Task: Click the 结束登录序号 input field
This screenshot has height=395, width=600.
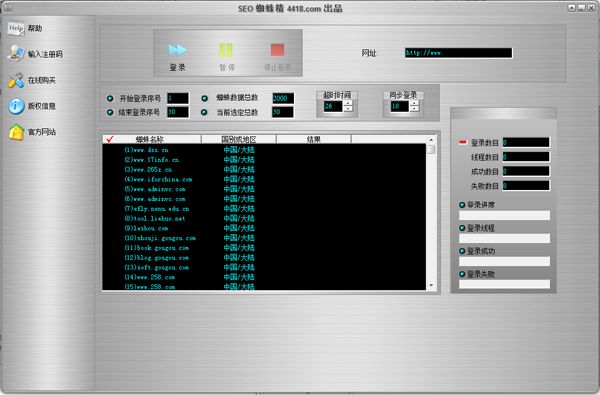Action: point(178,112)
